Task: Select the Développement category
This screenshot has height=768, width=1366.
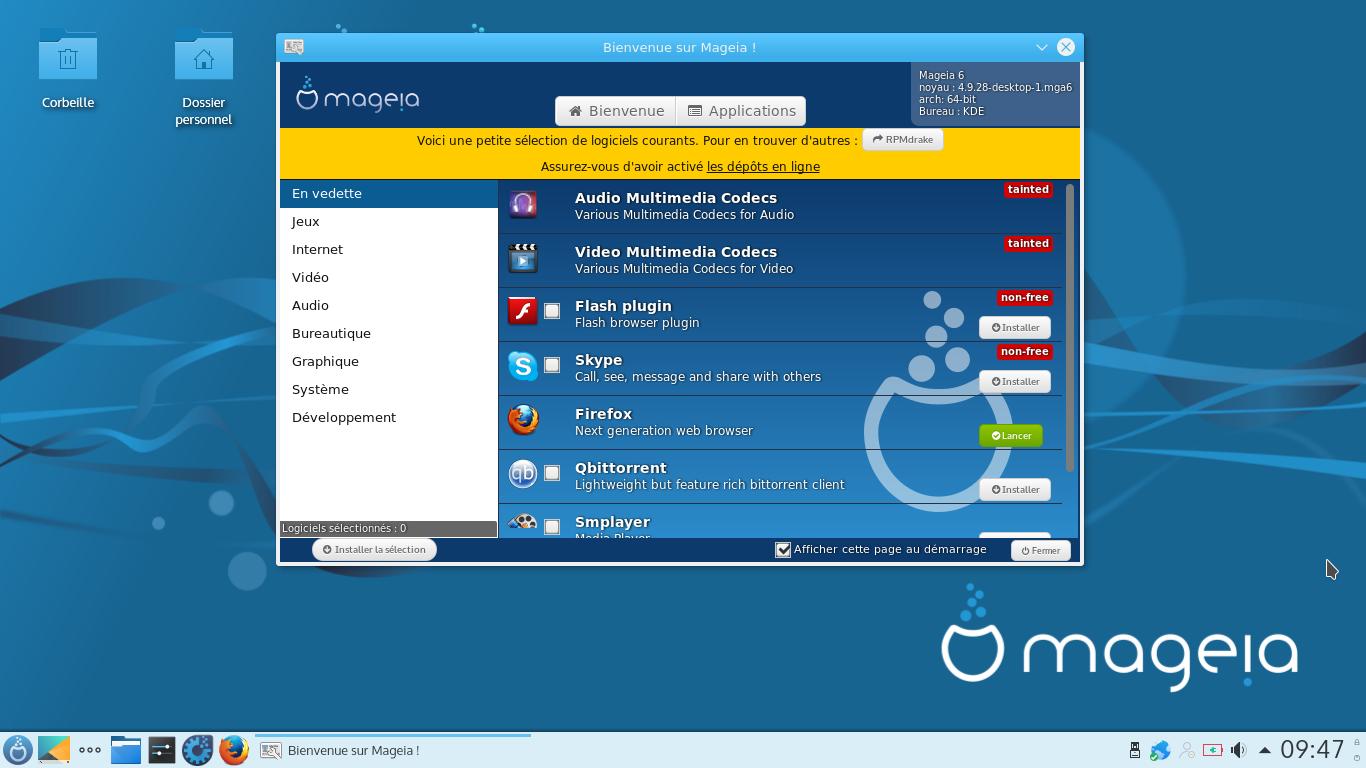Action: 388,418
